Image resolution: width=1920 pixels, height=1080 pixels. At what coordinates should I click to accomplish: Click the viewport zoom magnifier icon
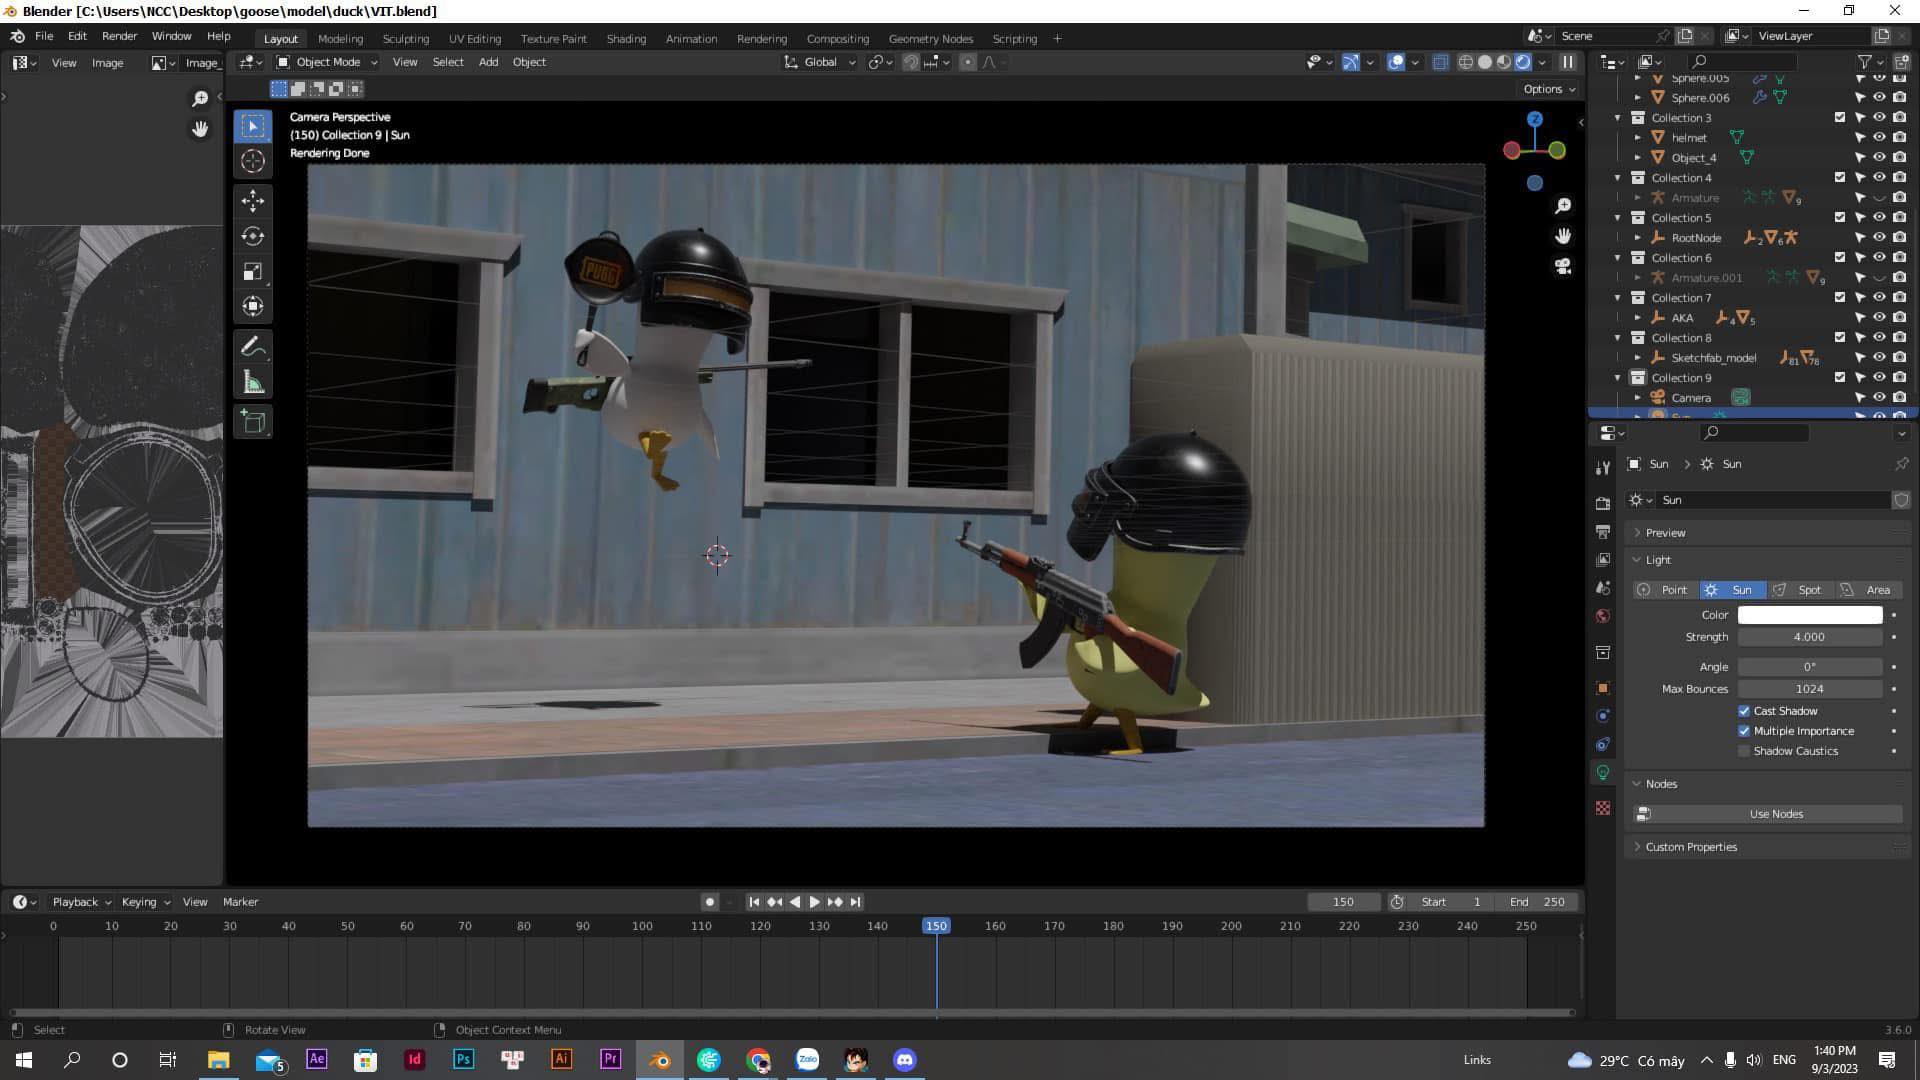1563,206
